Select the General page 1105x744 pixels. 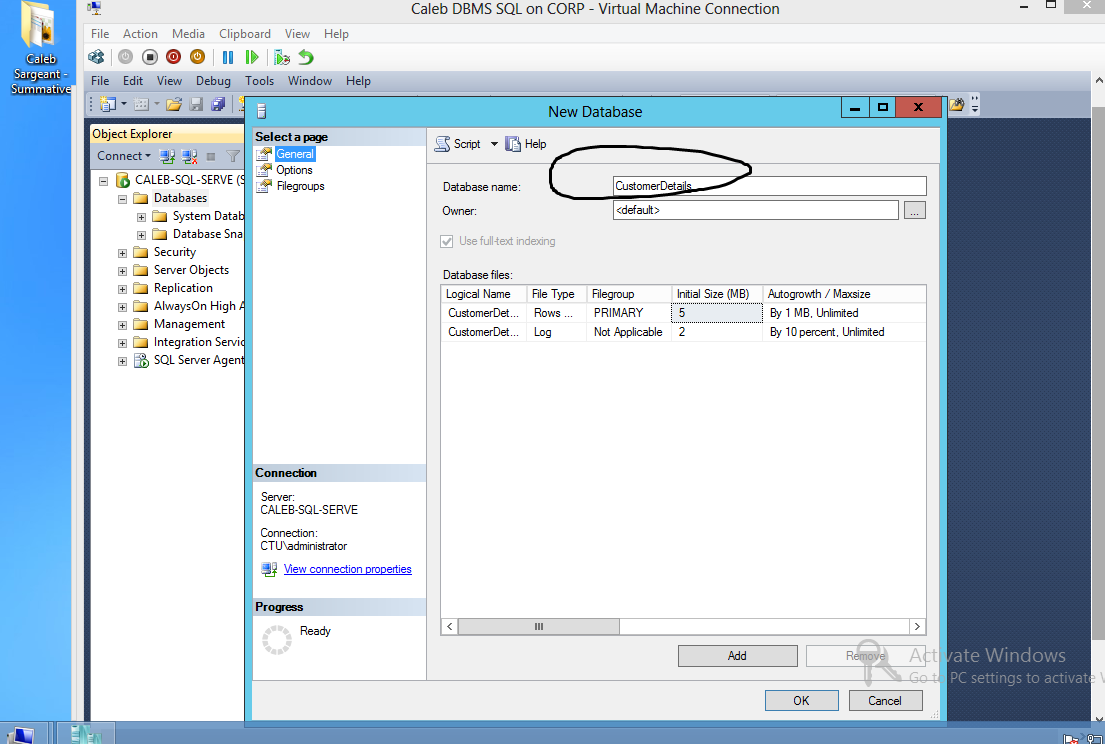coord(295,154)
